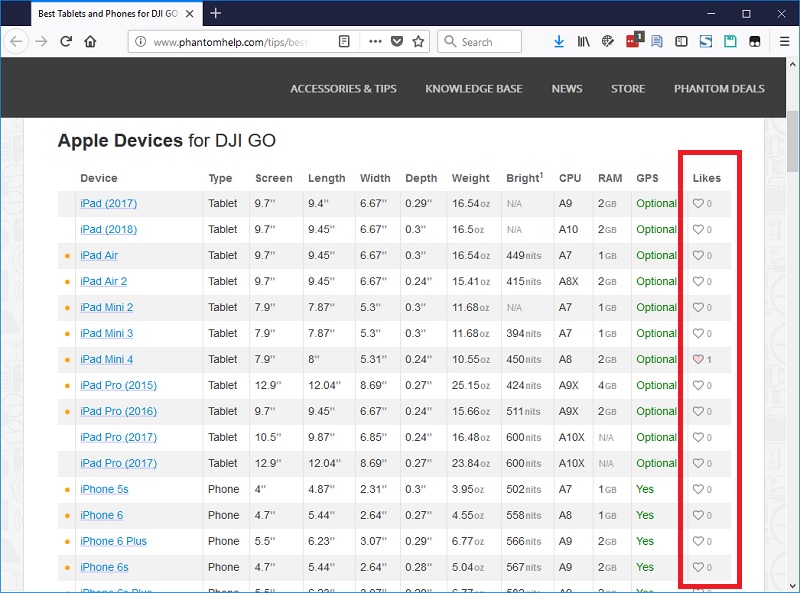Screen dimensions: 800x593
Task: Show sidebars toolbar button
Action: click(x=681, y=41)
